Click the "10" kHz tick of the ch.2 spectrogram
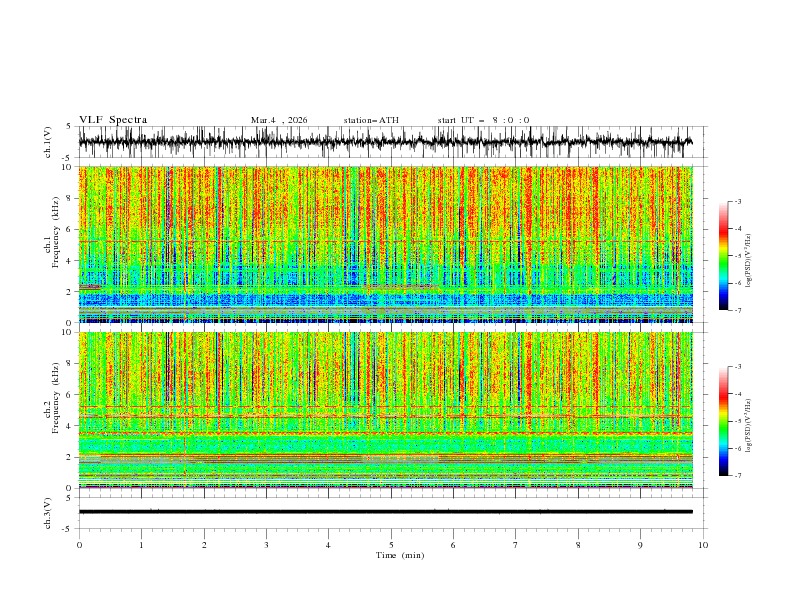Image resolution: width=792 pixels, height=612 pixels. click(67, 332)
